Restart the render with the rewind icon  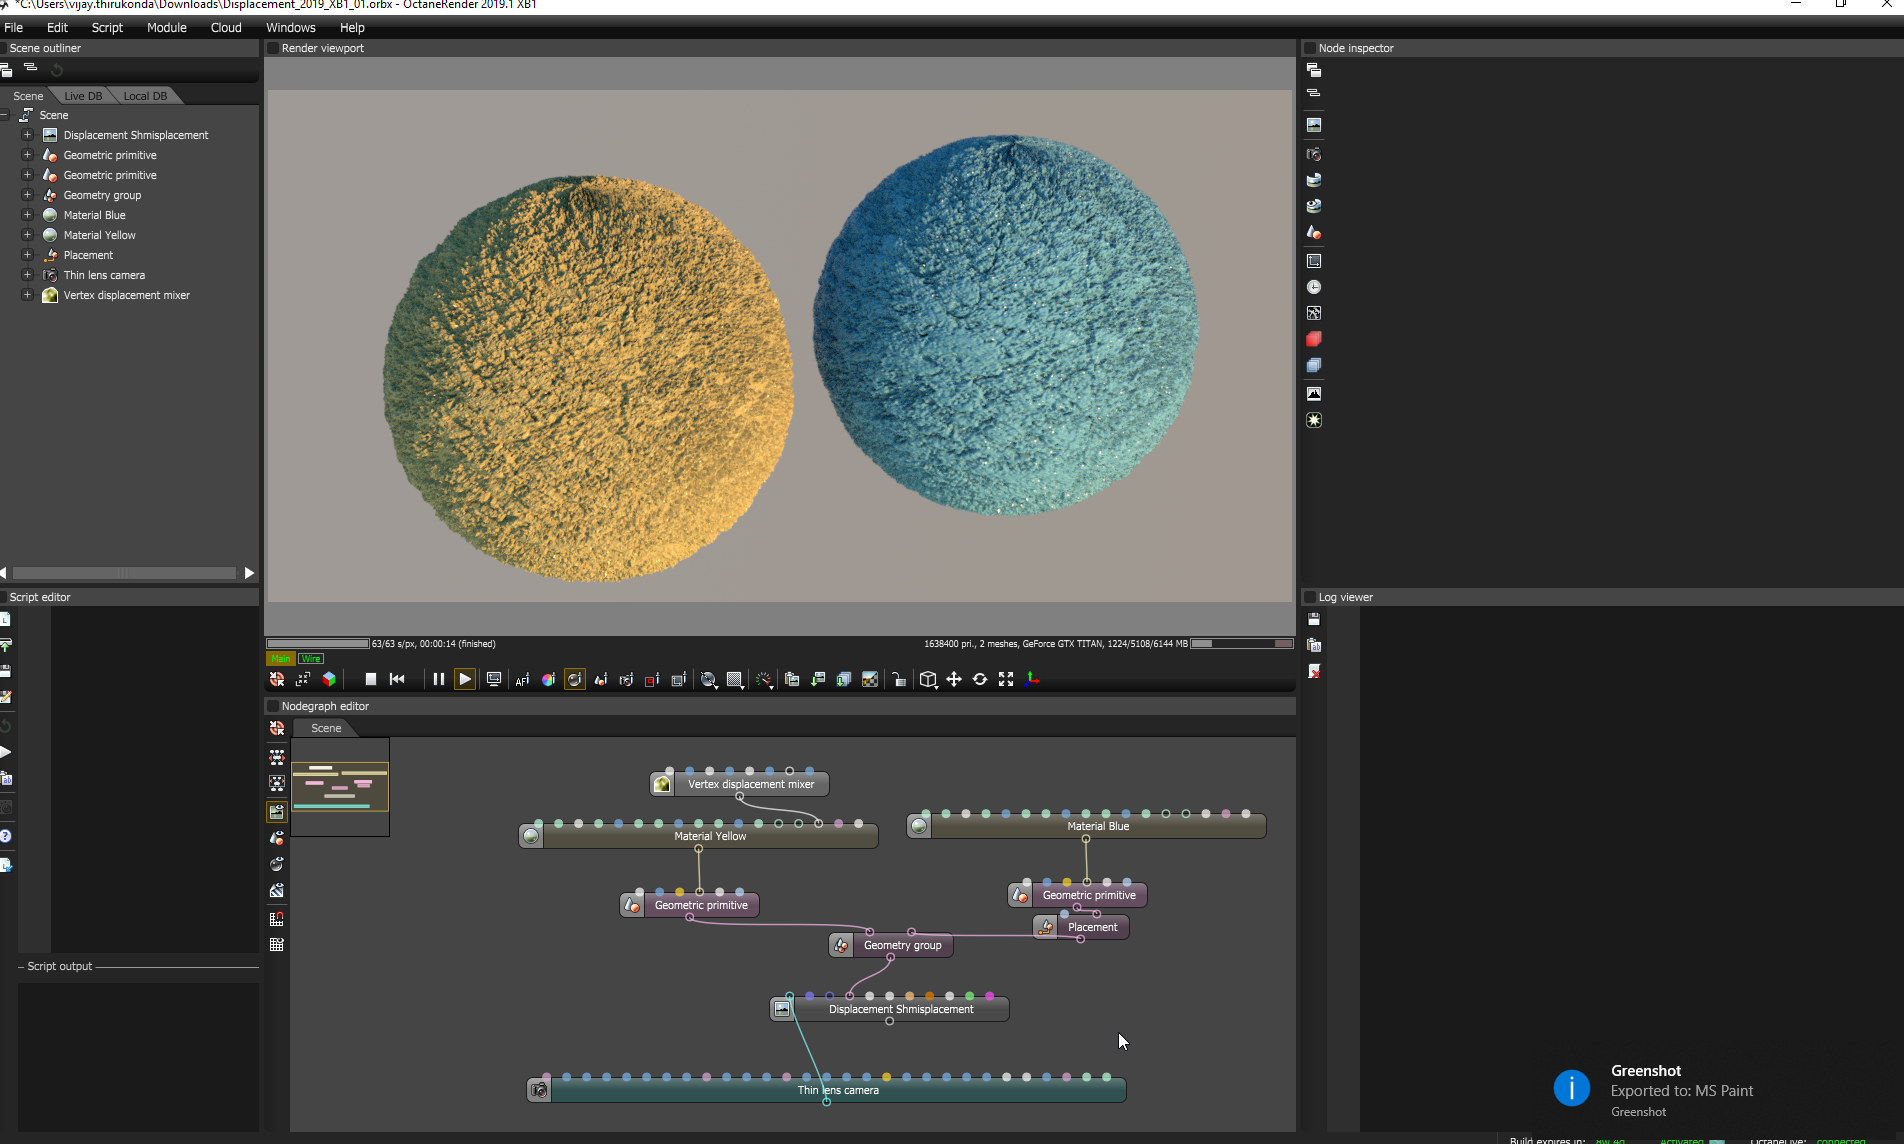[397, 679]
